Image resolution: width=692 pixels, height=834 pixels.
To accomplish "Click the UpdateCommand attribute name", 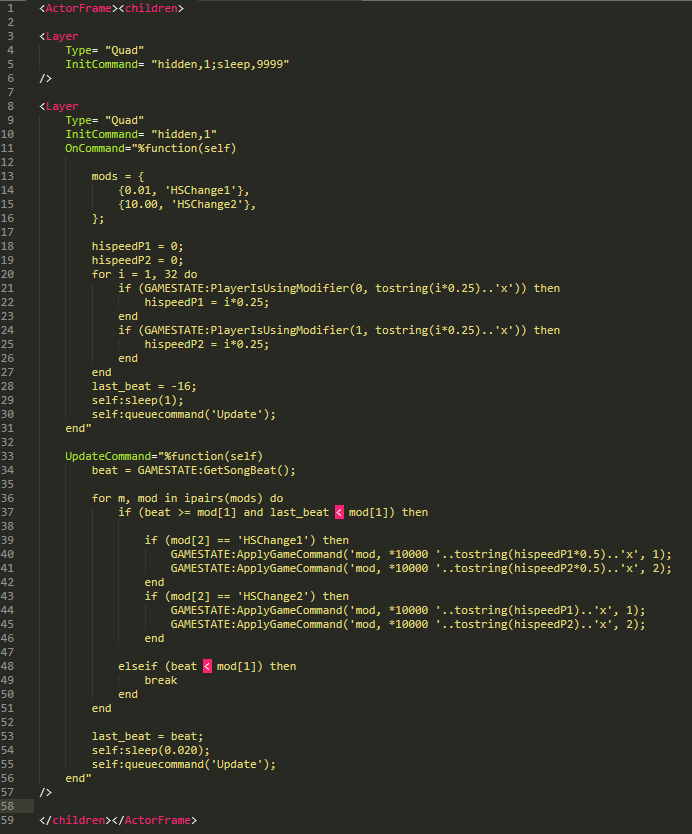I will (108, 456).
